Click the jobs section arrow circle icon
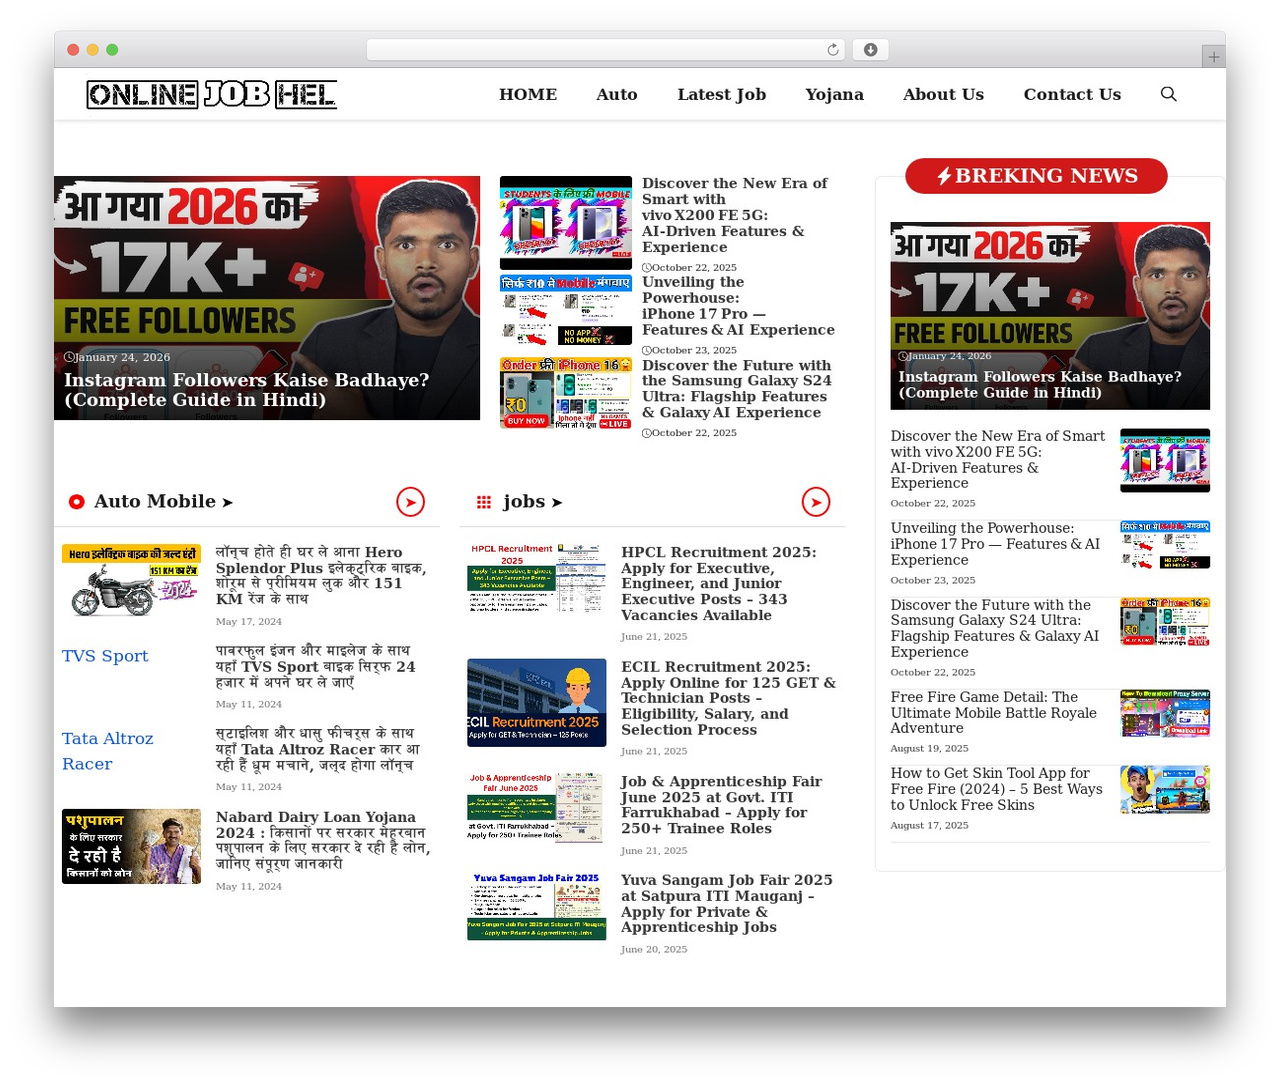 tap(816, 502)
